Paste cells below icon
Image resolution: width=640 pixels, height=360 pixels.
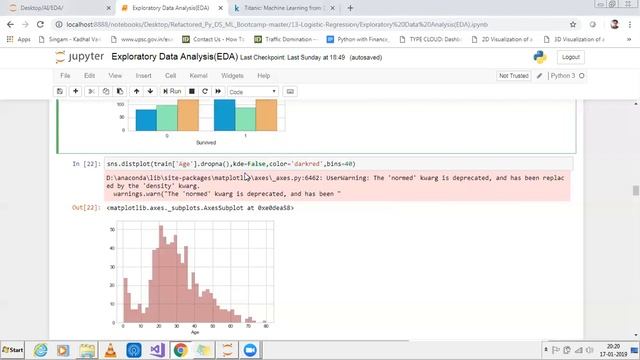click(120, 91)
